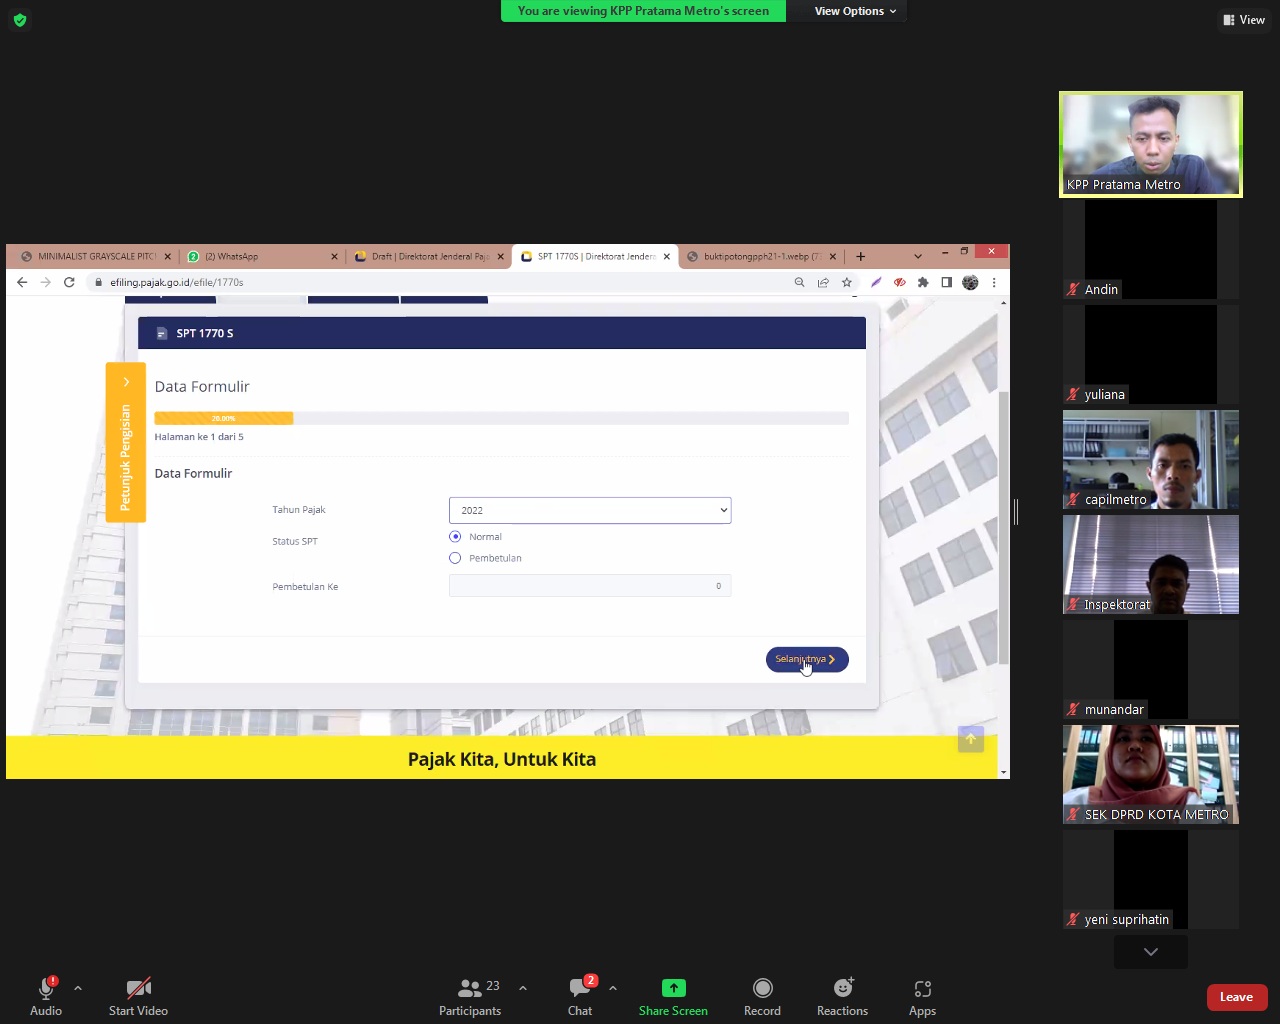Click the Record icon
1280x1024 pixels.
tap(762, 988)
